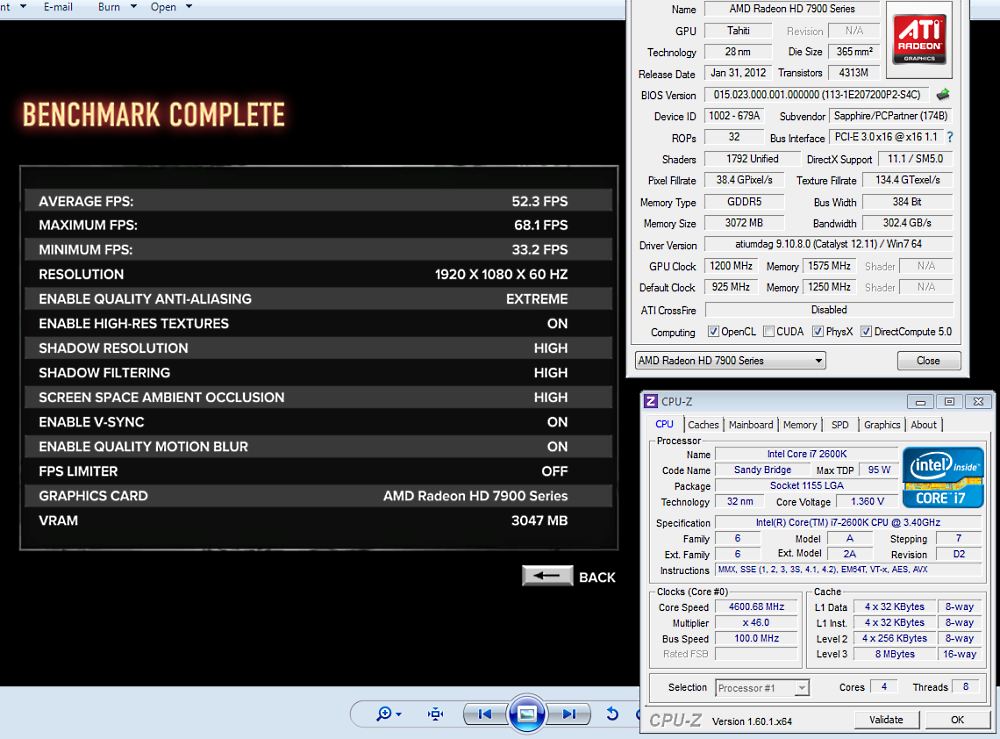Open the Processor #1 selection dropdown

coord(762,687)
